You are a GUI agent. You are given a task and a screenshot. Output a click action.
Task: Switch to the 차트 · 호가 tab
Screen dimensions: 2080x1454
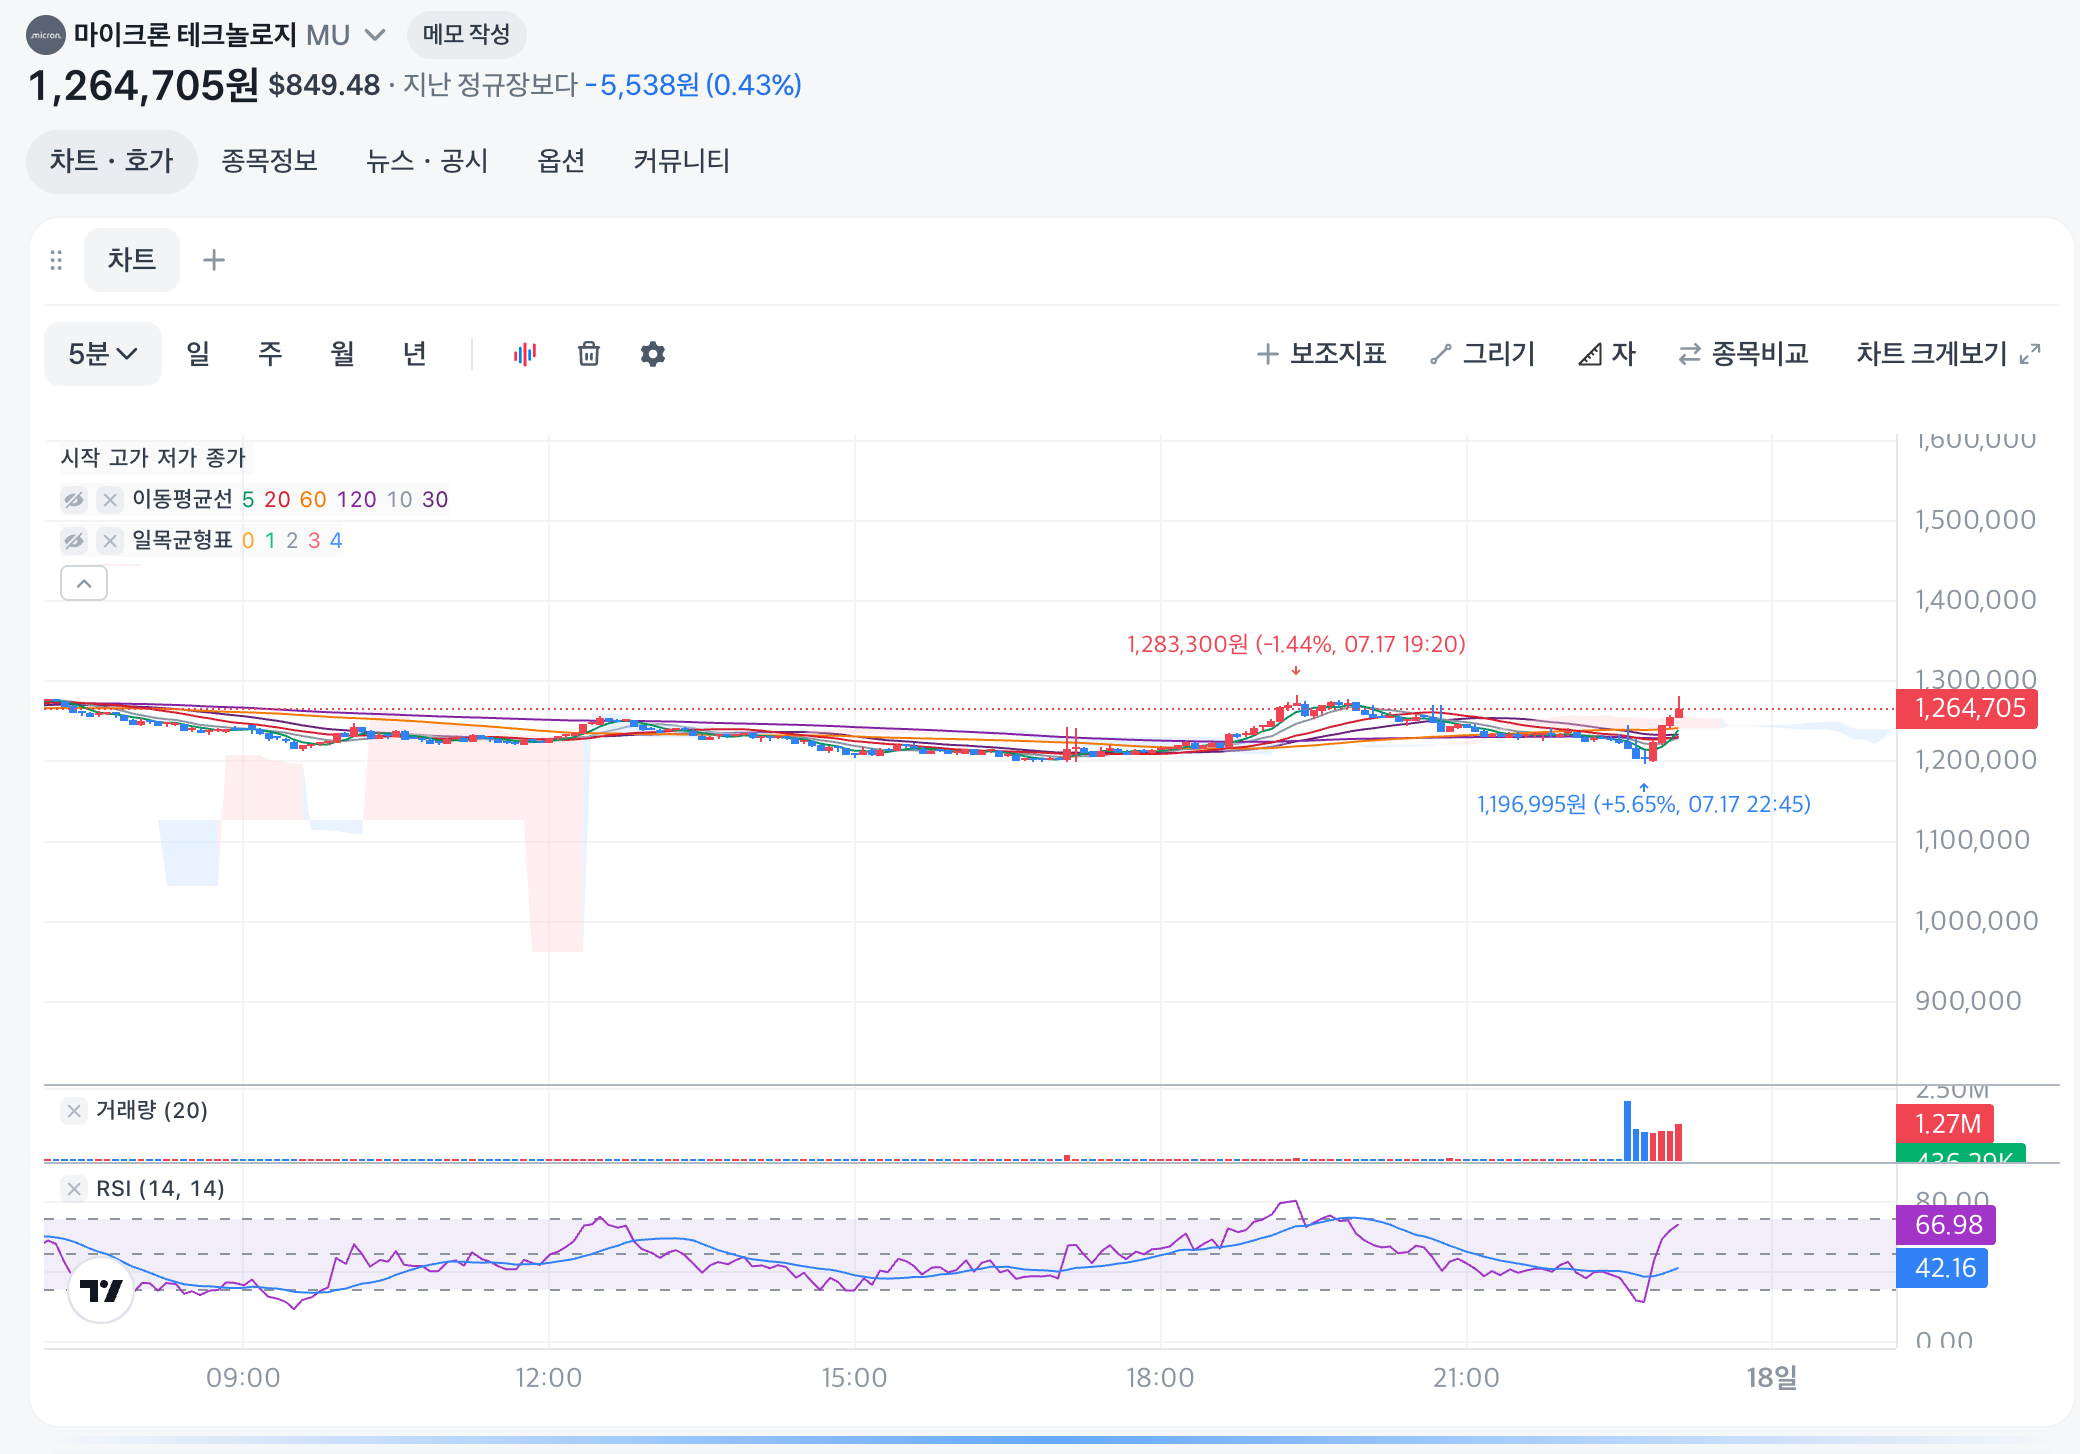coord(112,161)
